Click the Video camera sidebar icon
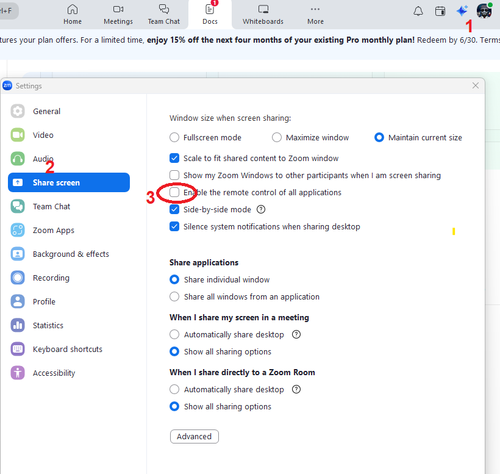This screenshot has height=474, width=500. [17, 135]
